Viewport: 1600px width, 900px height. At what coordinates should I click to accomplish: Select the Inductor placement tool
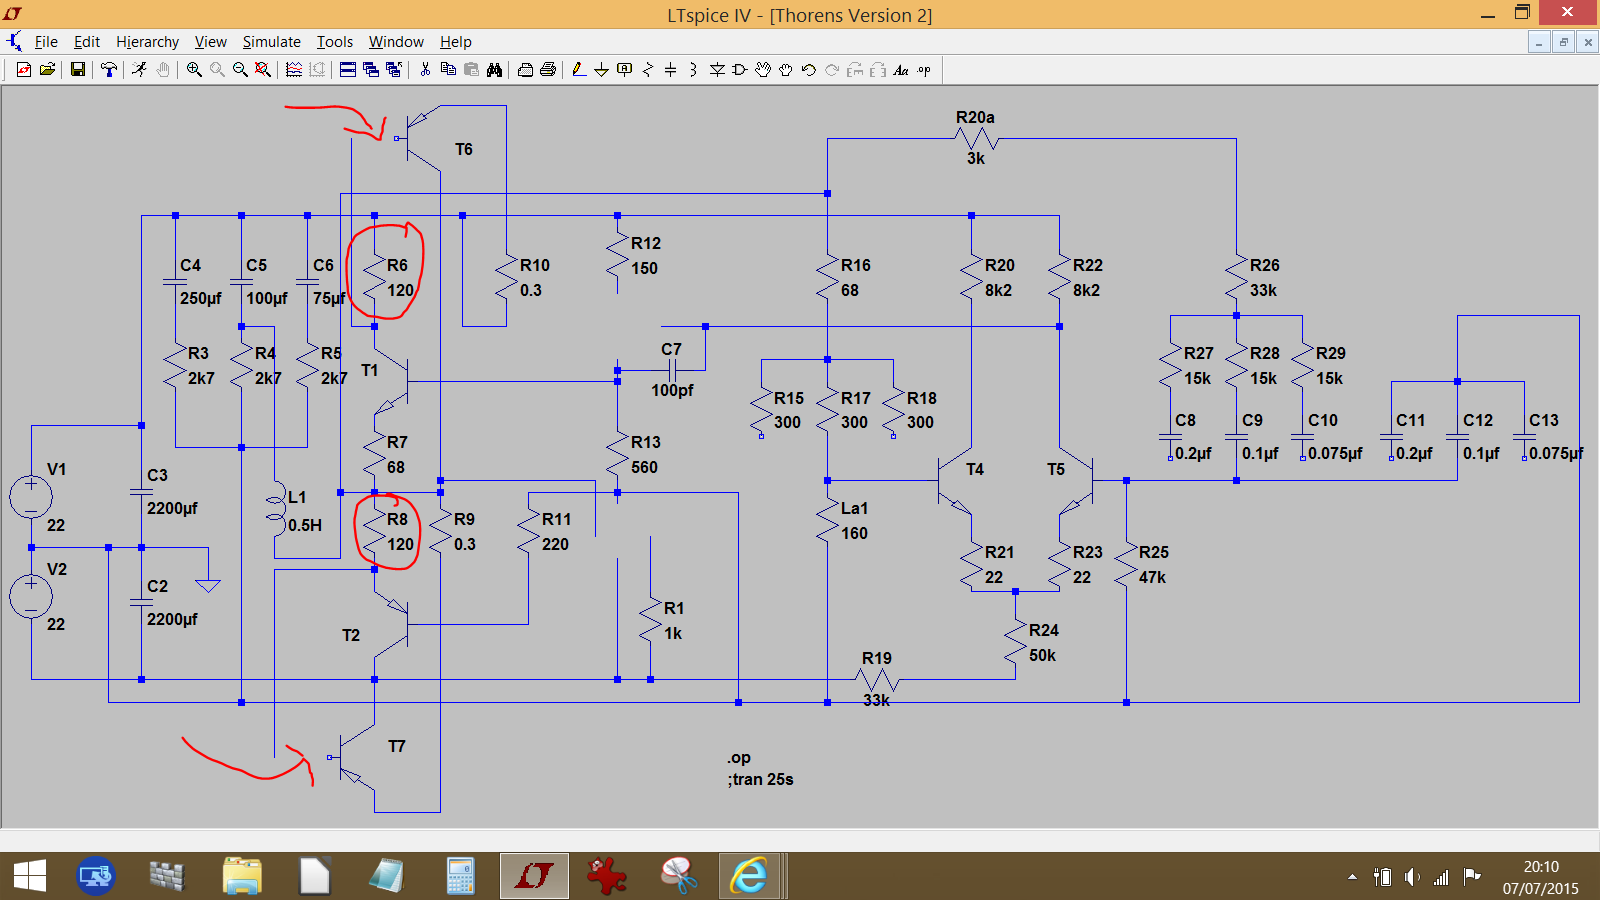pos(693,70)
